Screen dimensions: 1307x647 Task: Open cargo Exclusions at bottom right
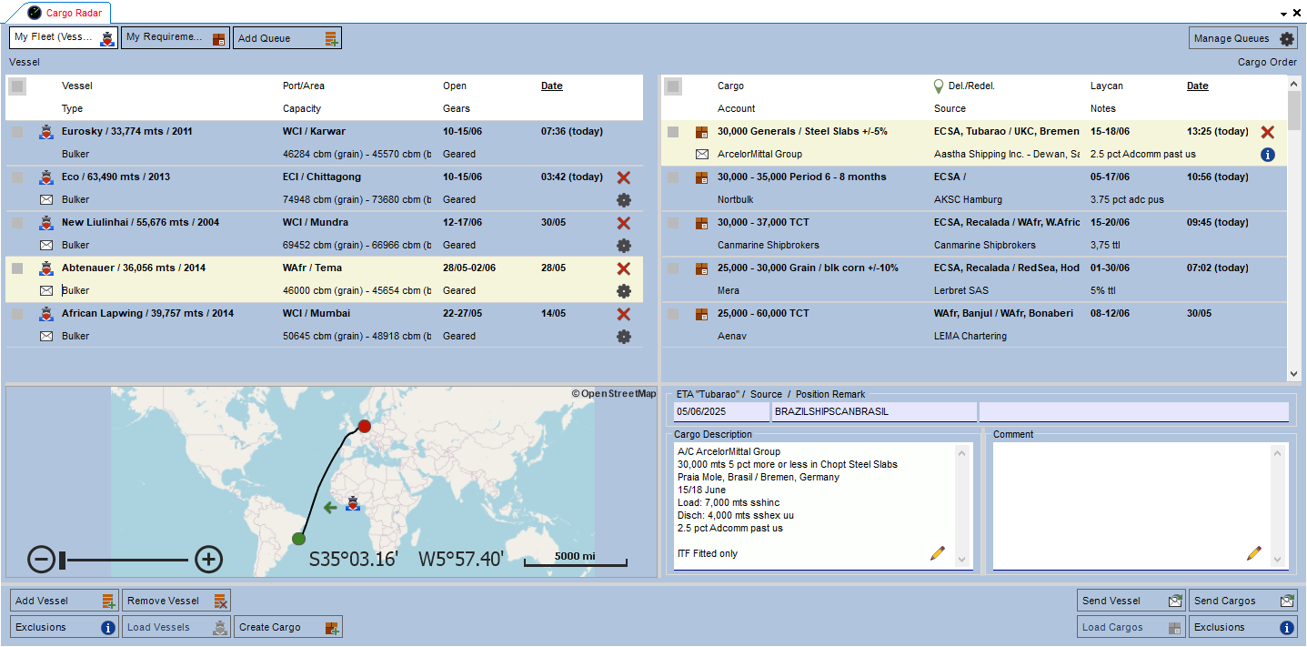[x=1243, y=627]
